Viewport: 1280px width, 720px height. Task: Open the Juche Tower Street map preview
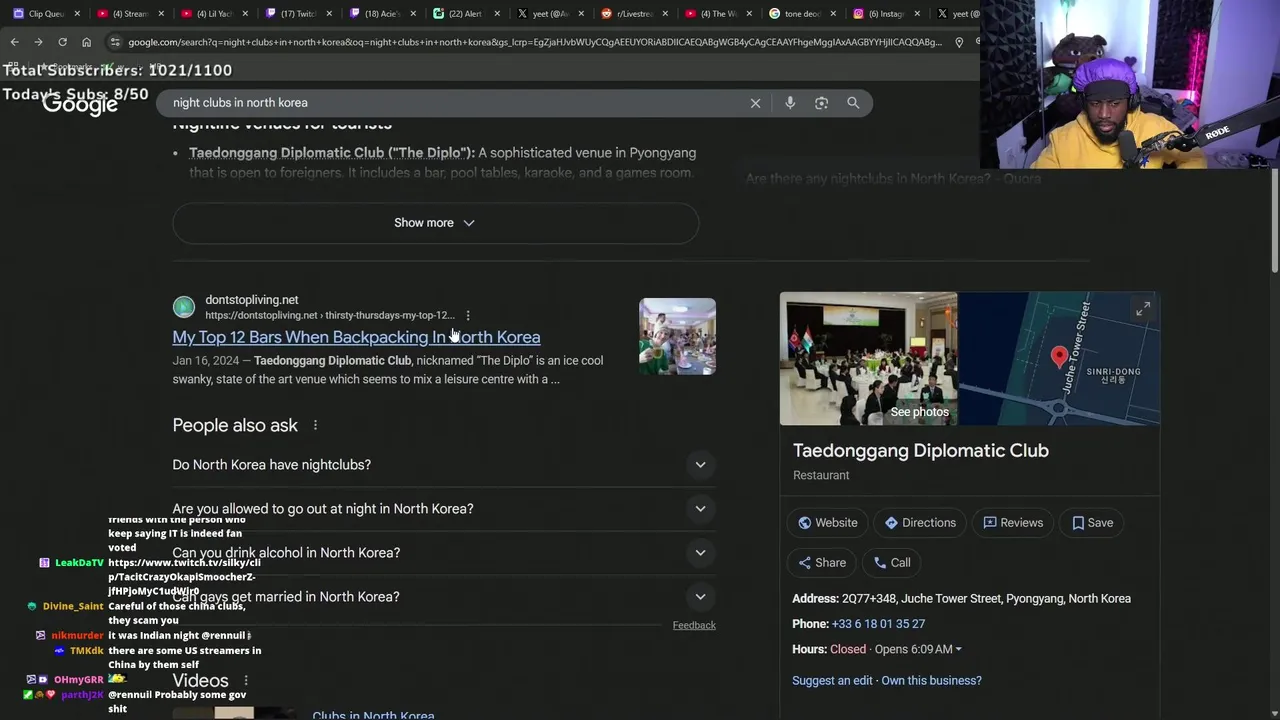coord(1059,358)
